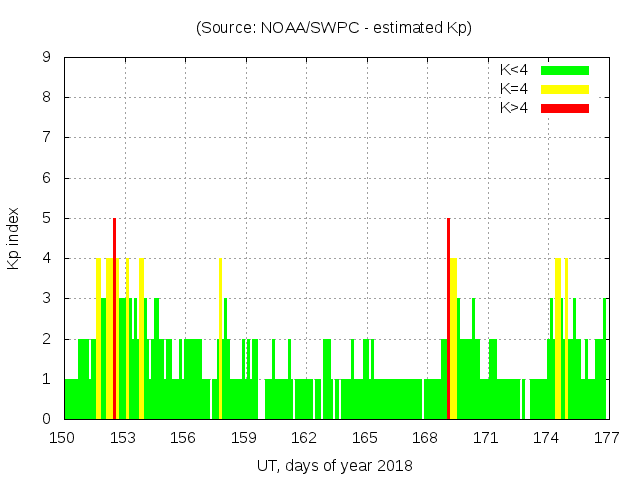640x480 pixels.
Task: Click the x-axis tick label 159
Action: [x=244, y=438]
